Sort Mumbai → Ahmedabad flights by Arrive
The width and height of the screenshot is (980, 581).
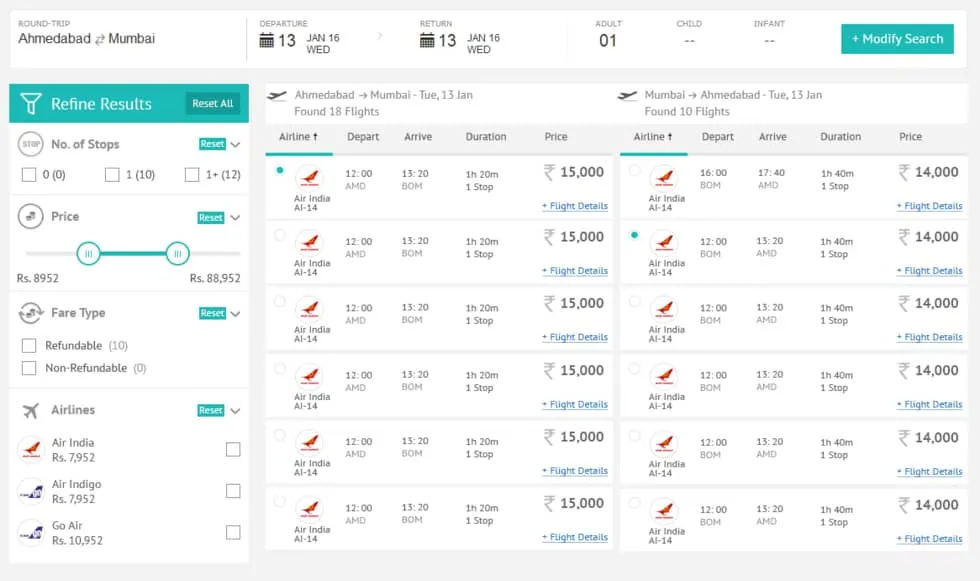click(772, 137)
